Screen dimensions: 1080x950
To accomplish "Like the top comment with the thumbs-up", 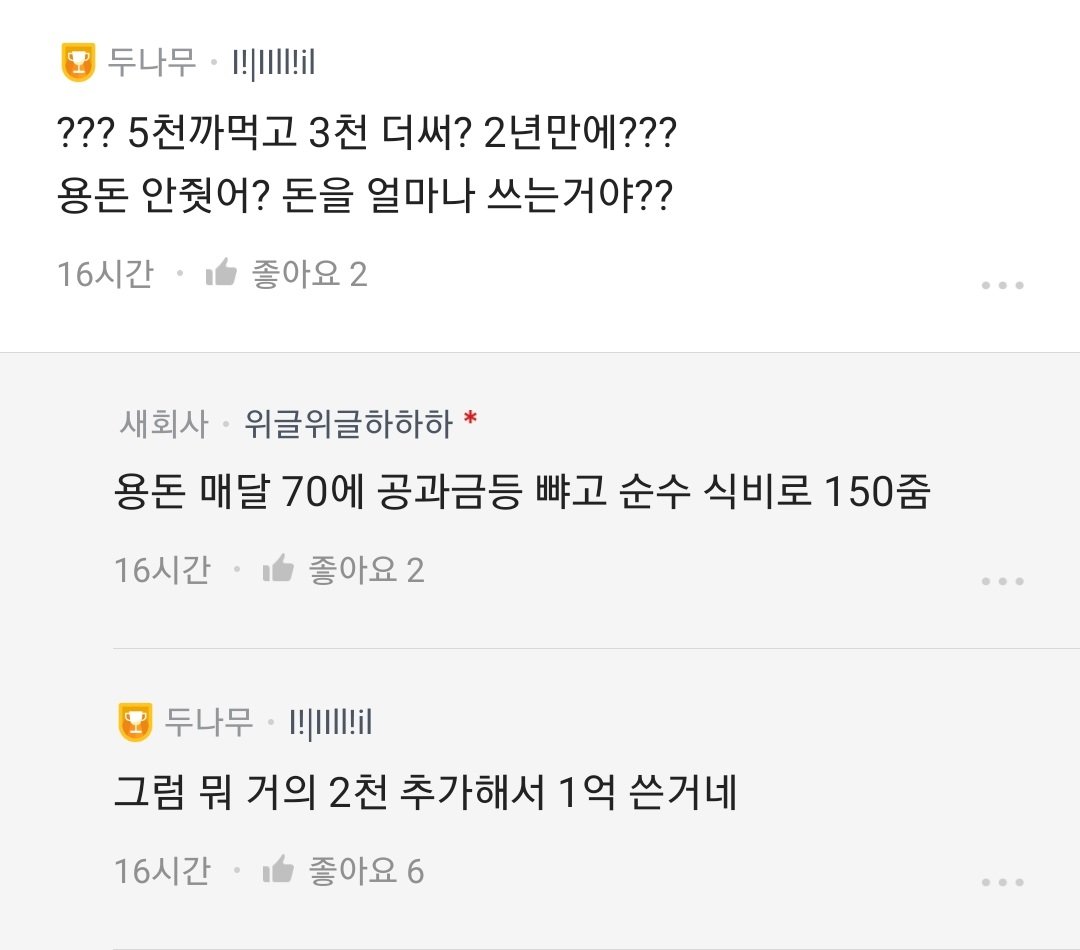I will [220, 273].
